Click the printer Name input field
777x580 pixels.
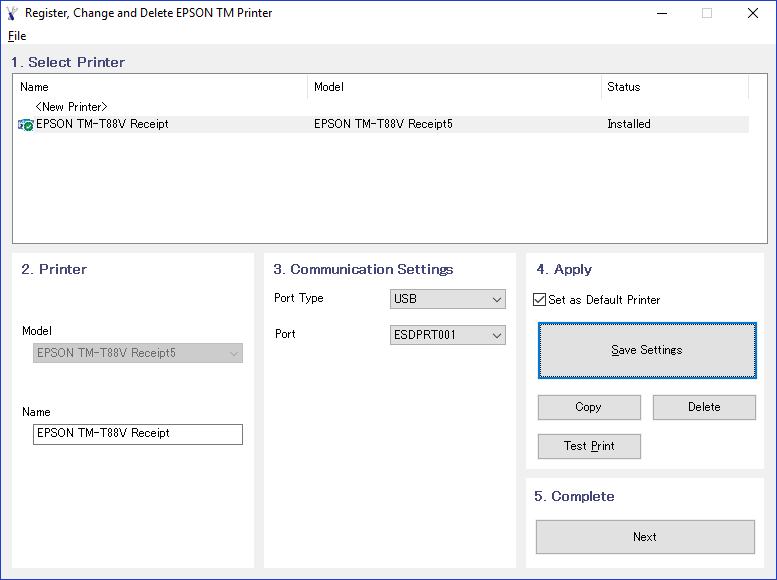138,434
